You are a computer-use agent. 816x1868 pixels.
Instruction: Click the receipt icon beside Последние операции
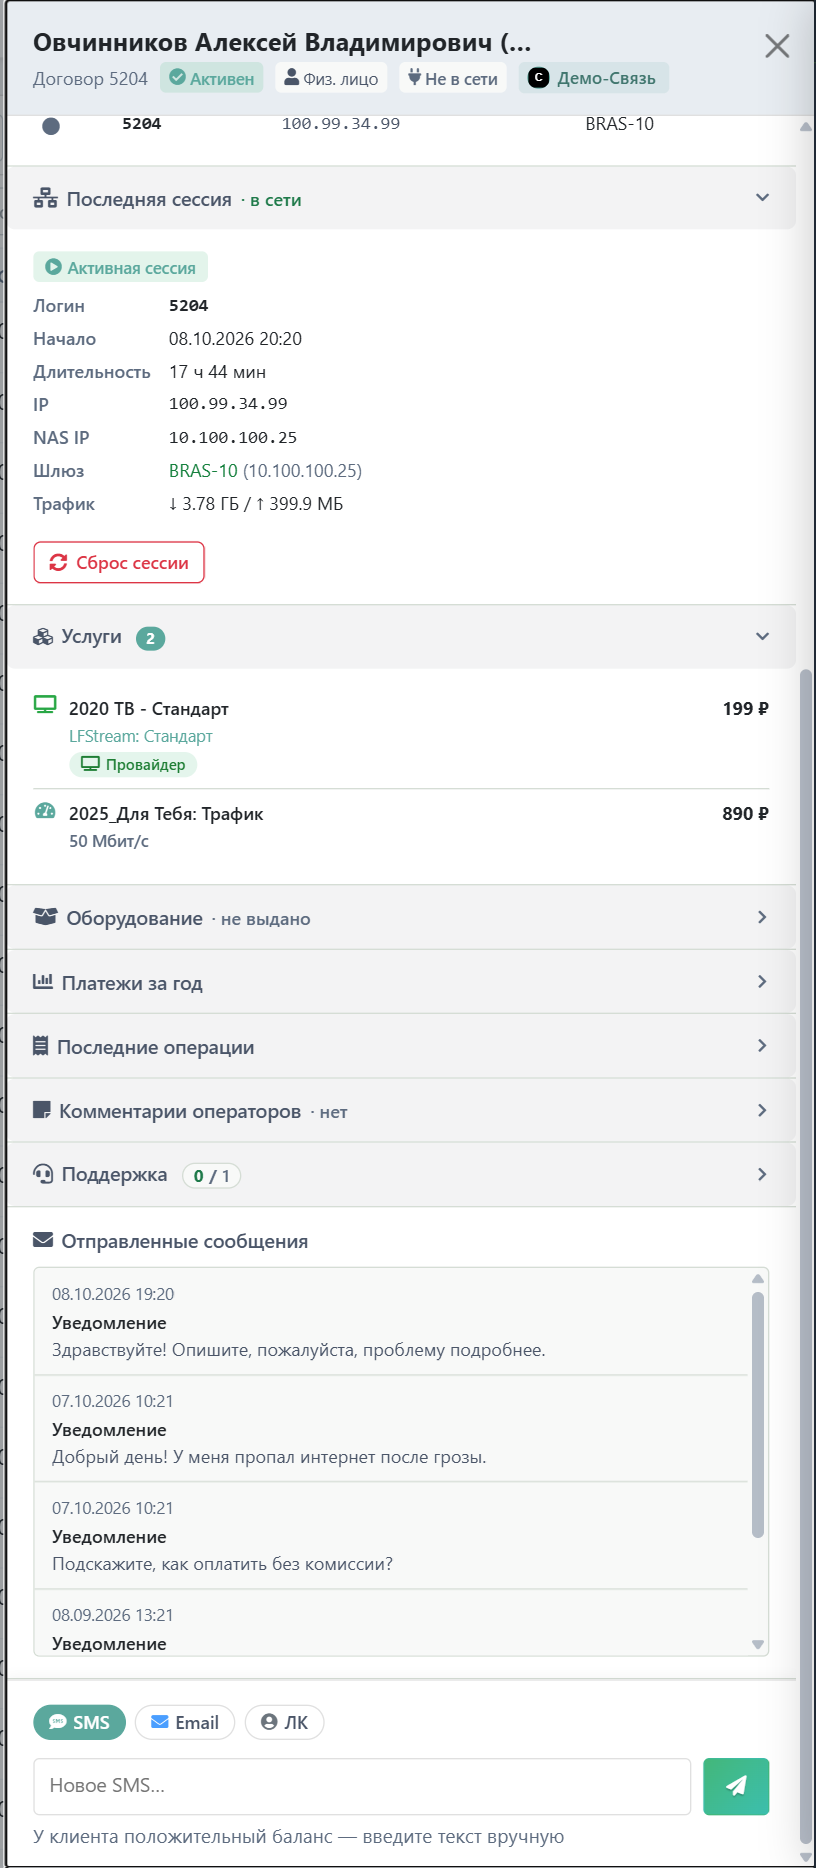pos(41,1046)
